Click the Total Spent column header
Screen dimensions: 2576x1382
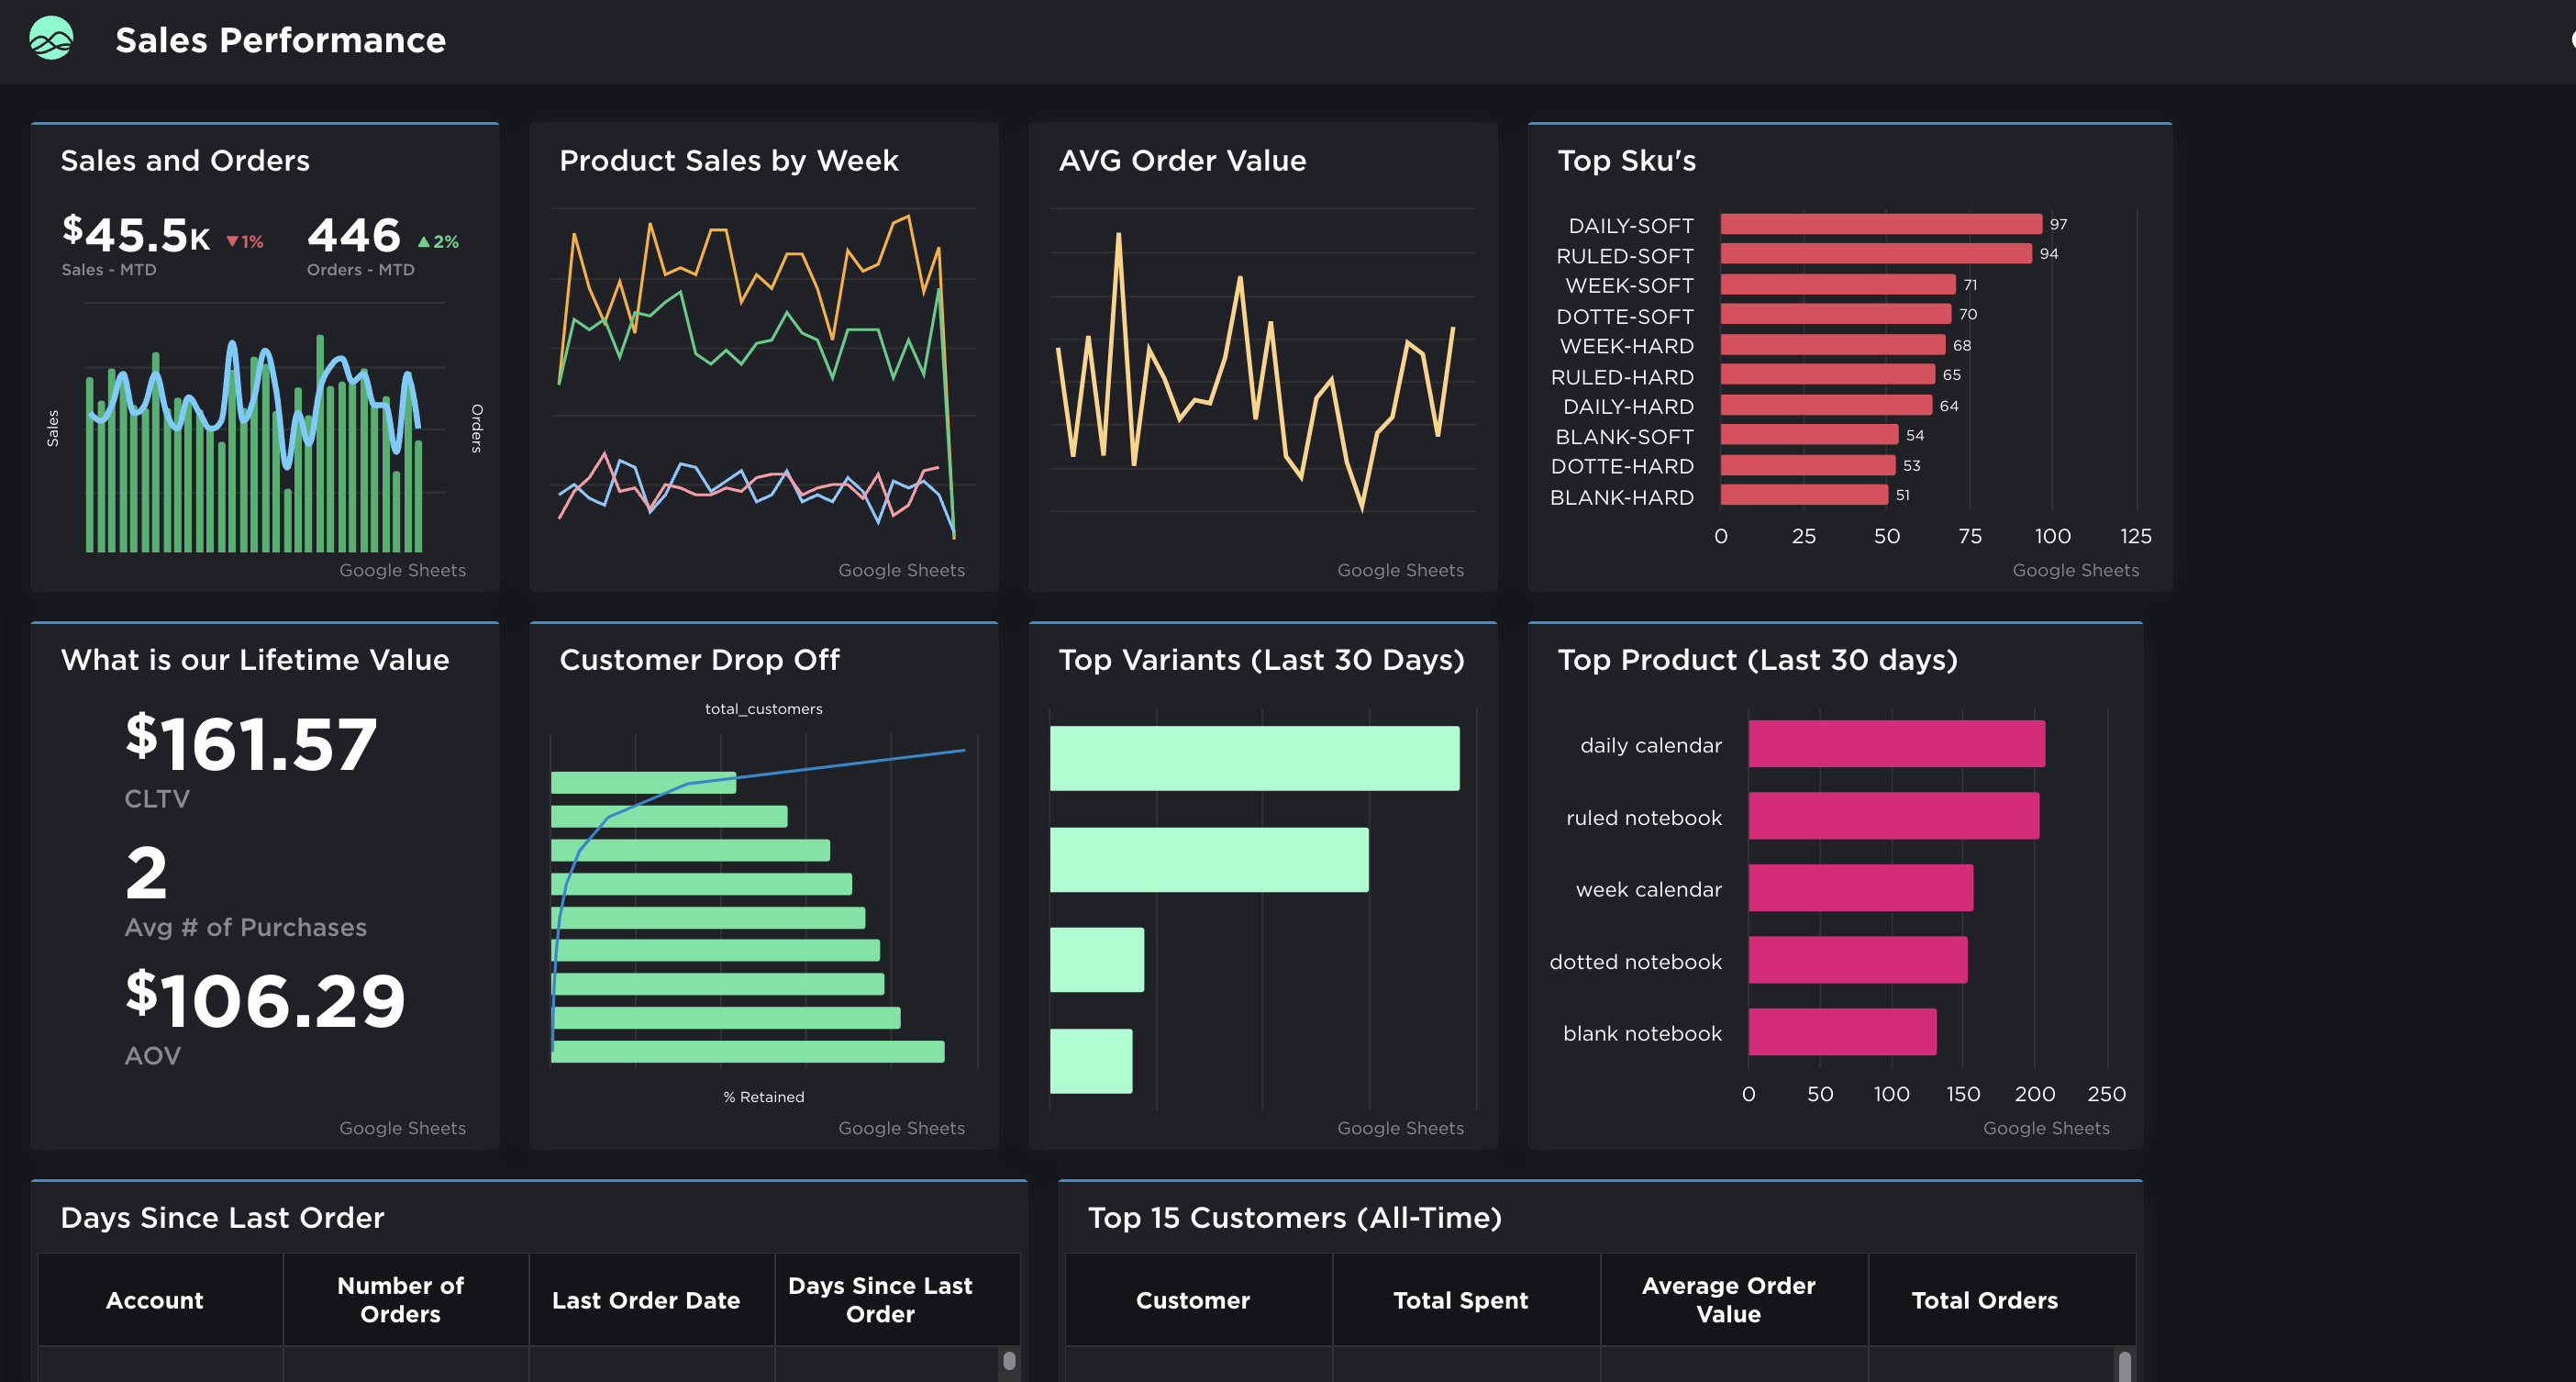1460,1300
